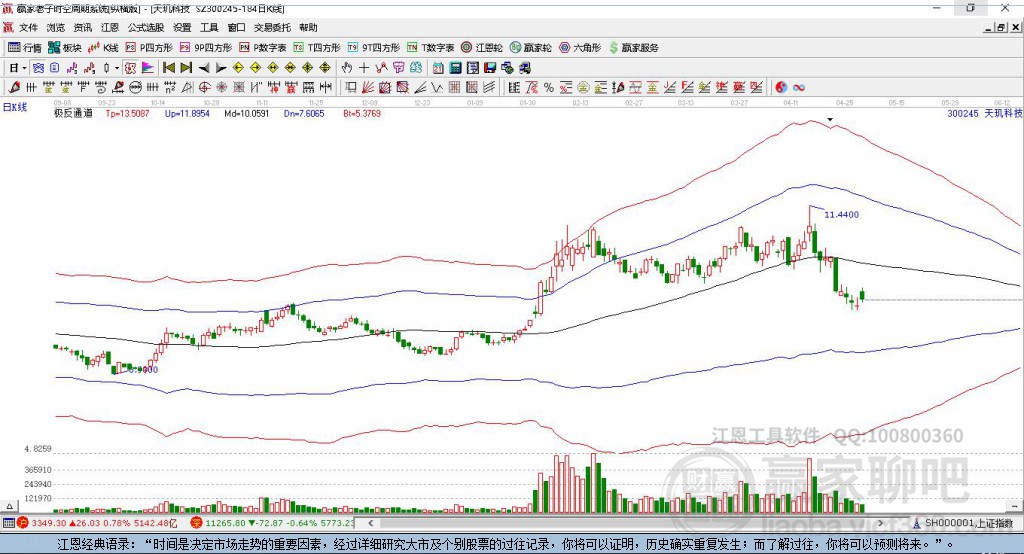1024x554 pixels.
Task: Save with the red floppy-disk icon
Action: [x=490, y=68]
